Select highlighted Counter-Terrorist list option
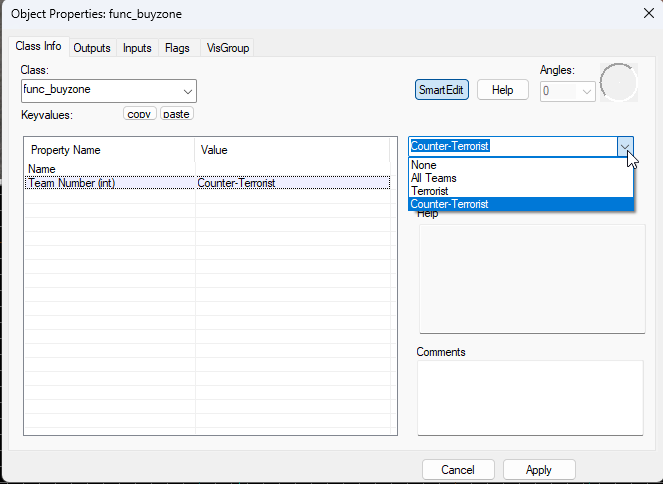 click(x=521, y=204)
